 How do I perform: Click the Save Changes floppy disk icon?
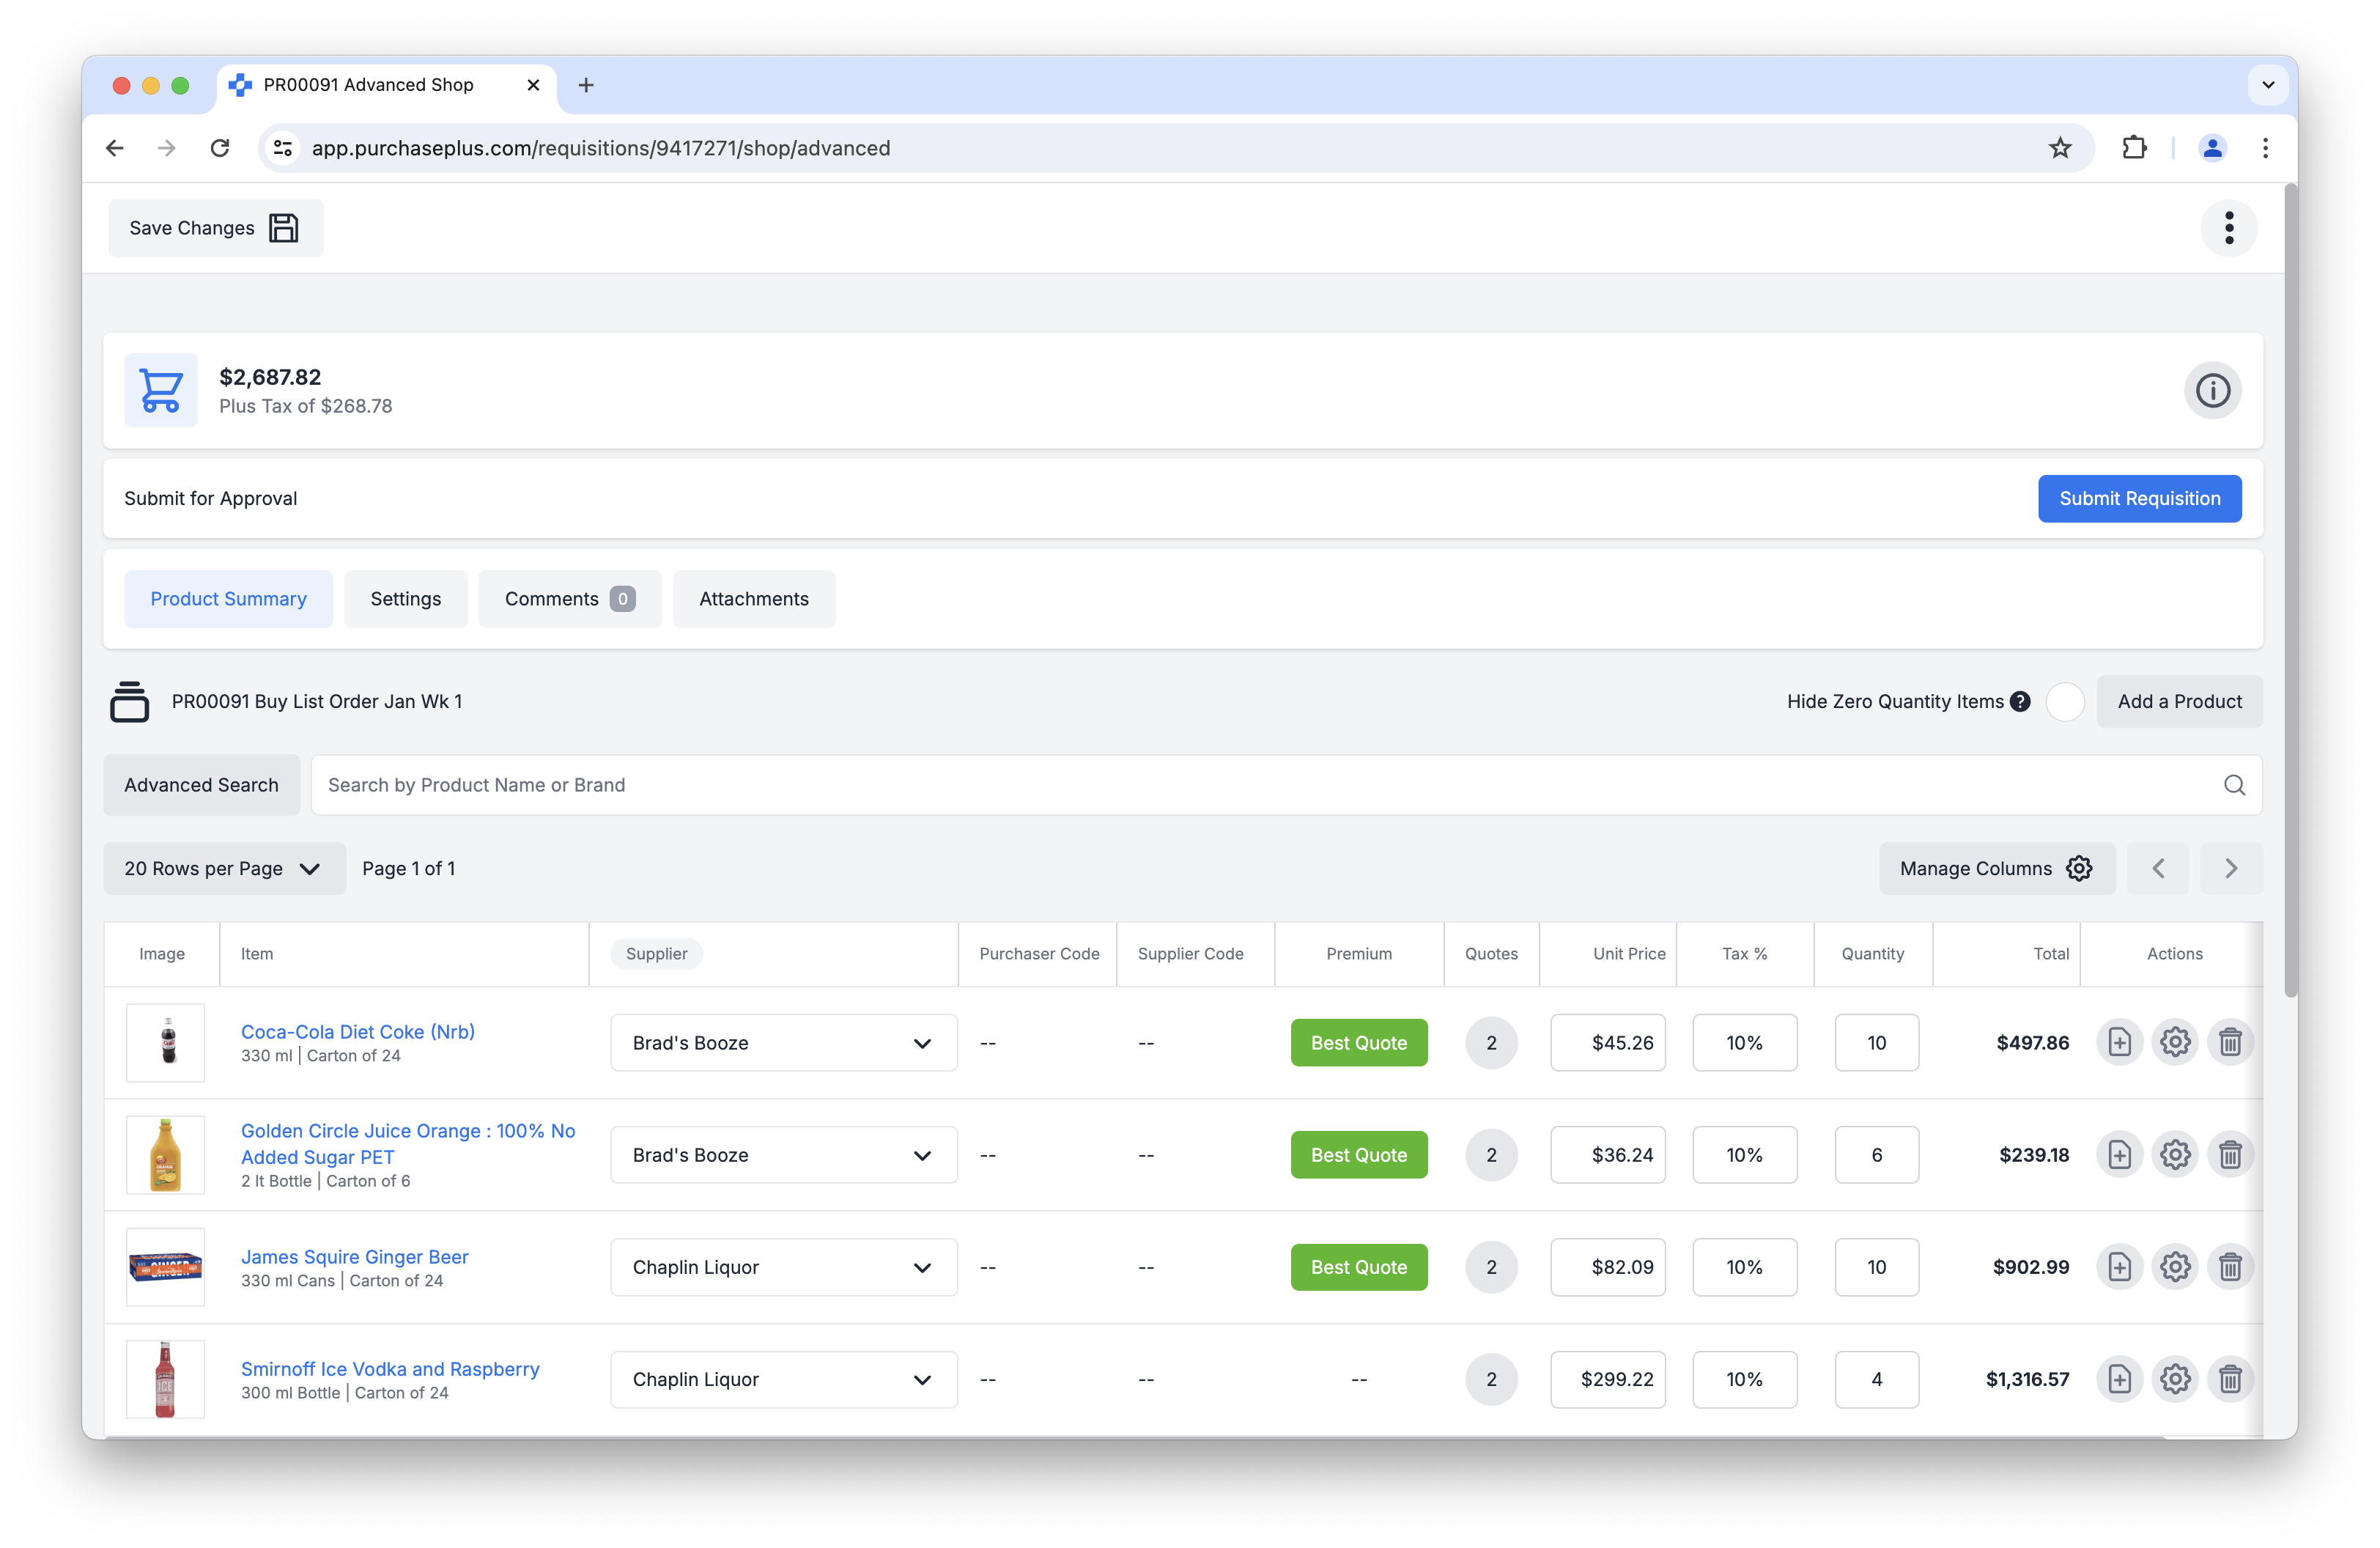[x=284, y=228]
